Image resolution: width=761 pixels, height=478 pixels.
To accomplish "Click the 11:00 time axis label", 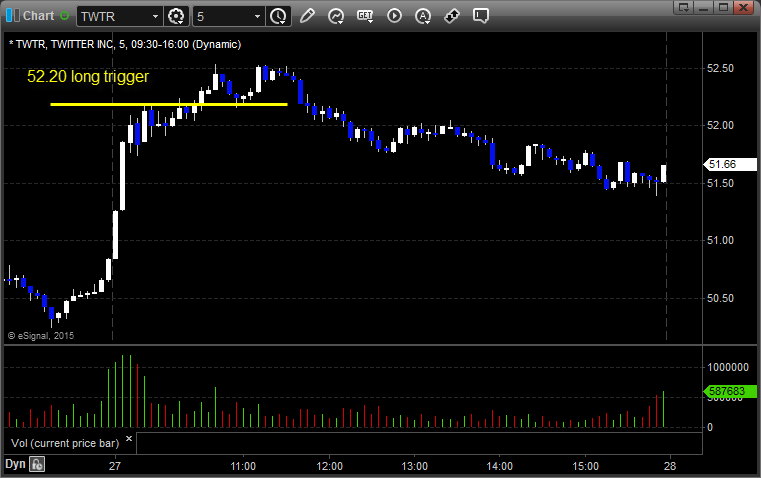I will 243,466.
